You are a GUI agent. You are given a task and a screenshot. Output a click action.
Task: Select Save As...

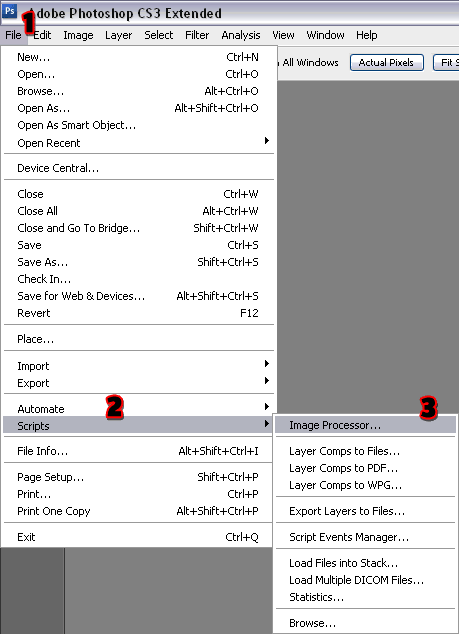[x=138, y=262]
